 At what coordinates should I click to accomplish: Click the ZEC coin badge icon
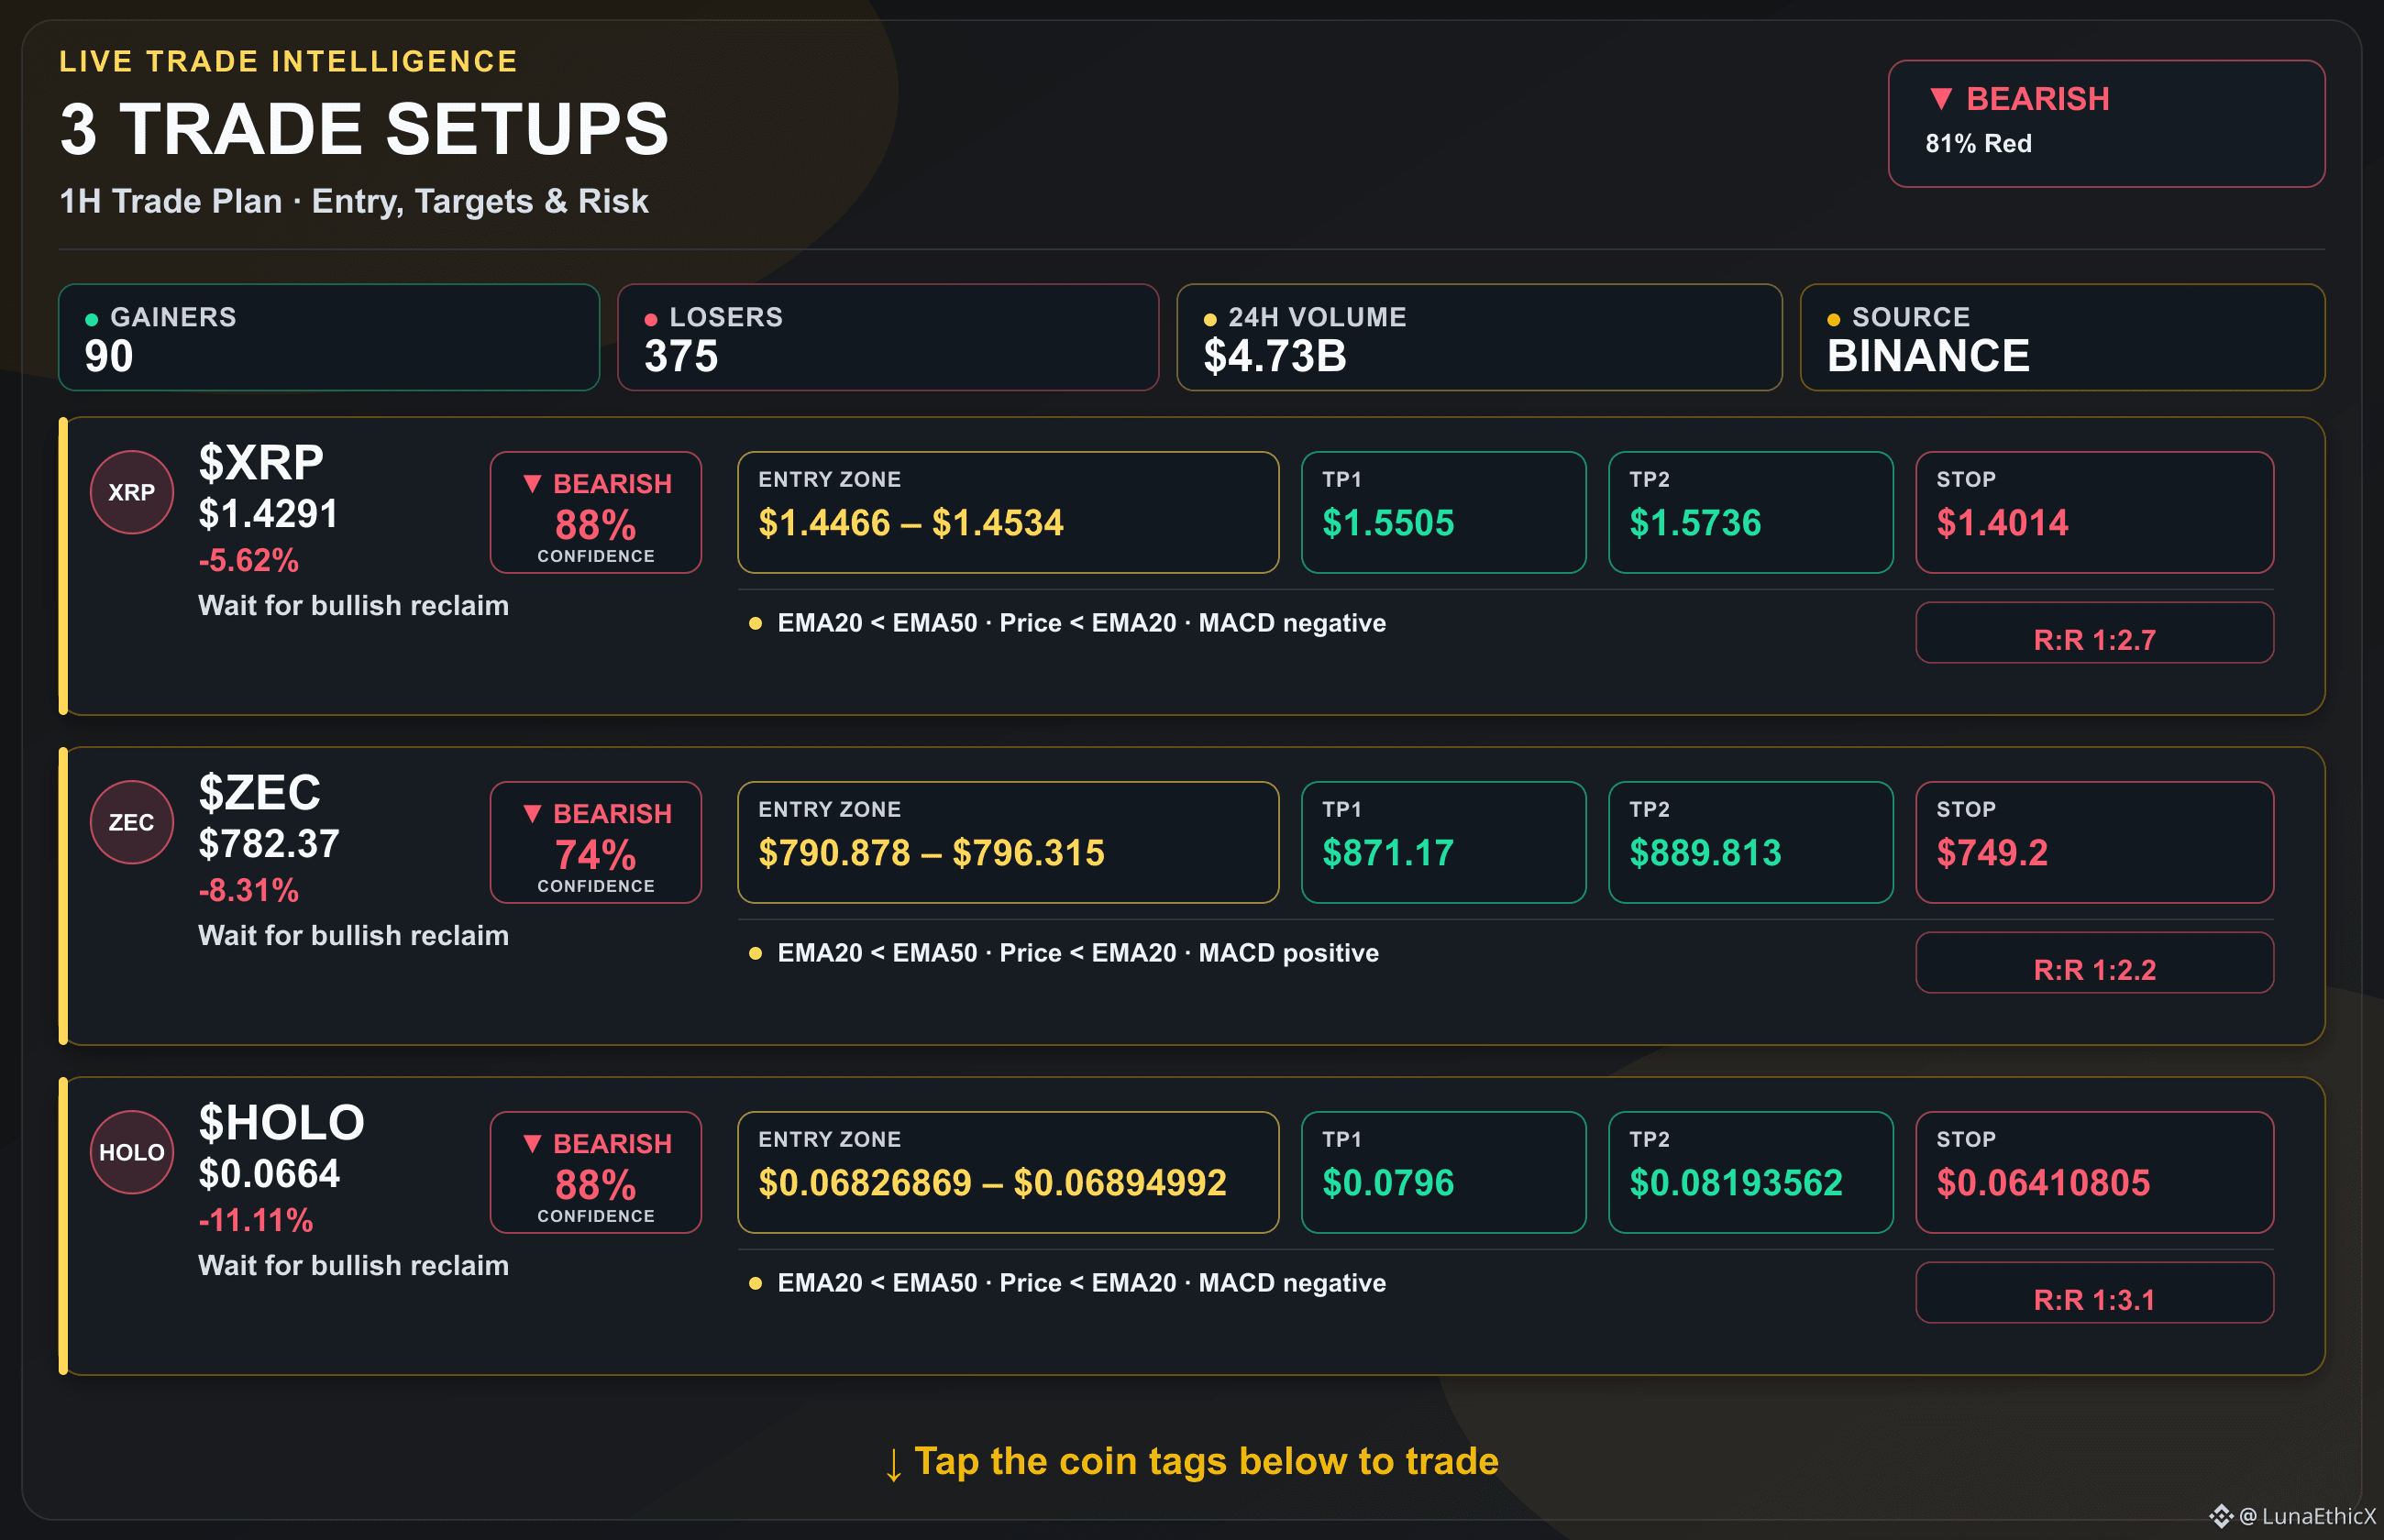pos(132,822)
